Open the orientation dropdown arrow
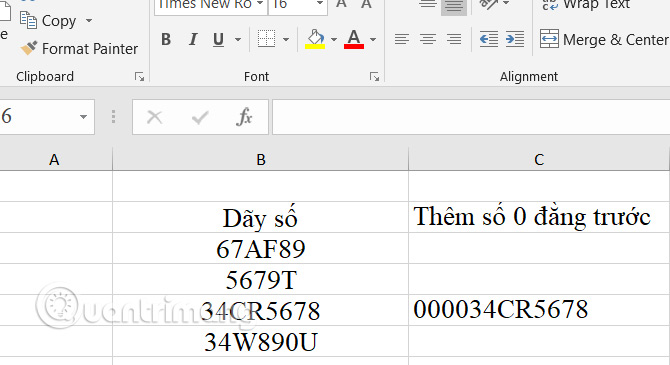 pos(506,3)
